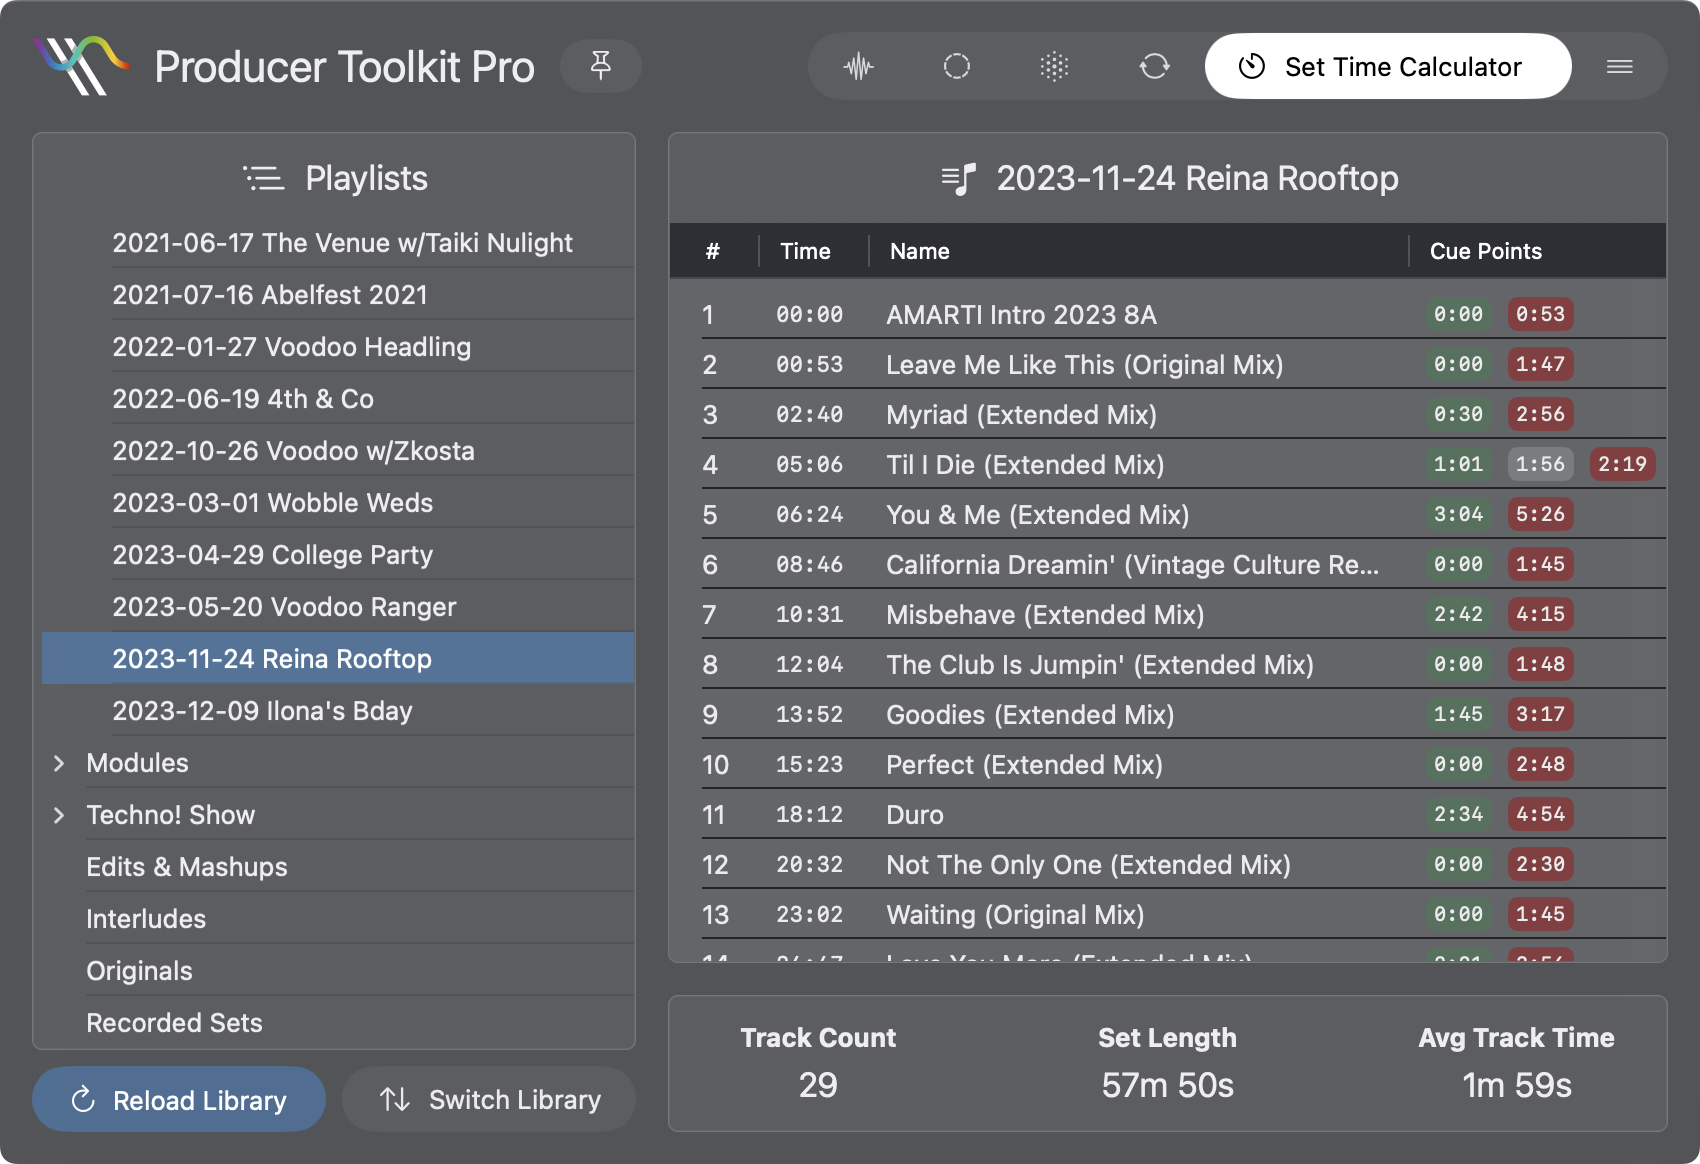Click the Cue Points column header
Image resolution: width=1700 pixels, height=1164 pixels.
point(1485,251)
